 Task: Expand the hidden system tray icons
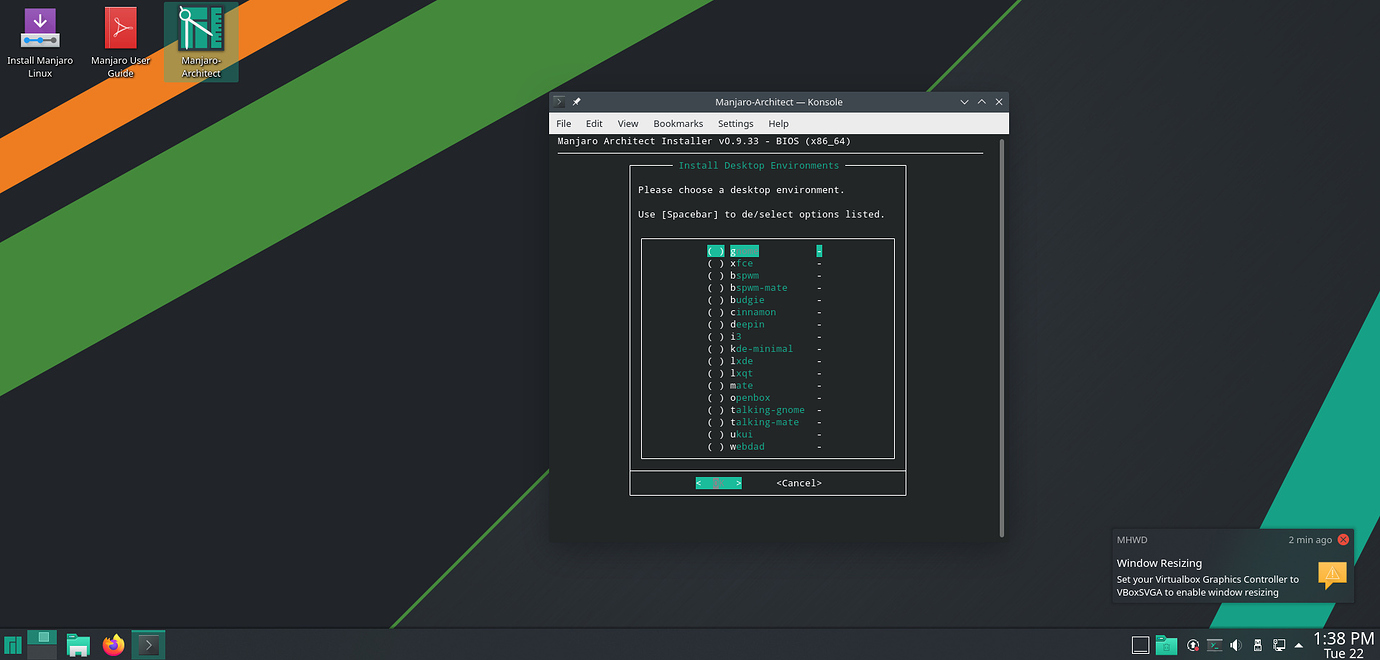pyautogui.click(x=1298, y=645)
